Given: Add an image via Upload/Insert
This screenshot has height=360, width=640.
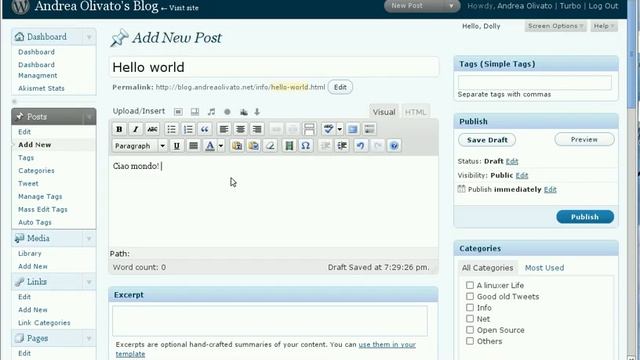Looking at the screenshot, I should coord(178,112).
